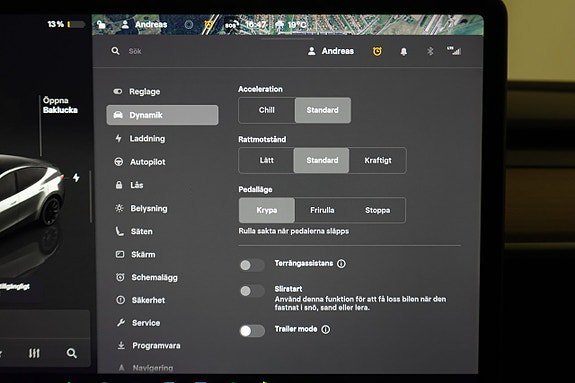Click the charge port lightning icon
The width and height of the screenshot is (575, 383).
pos(76,178)
